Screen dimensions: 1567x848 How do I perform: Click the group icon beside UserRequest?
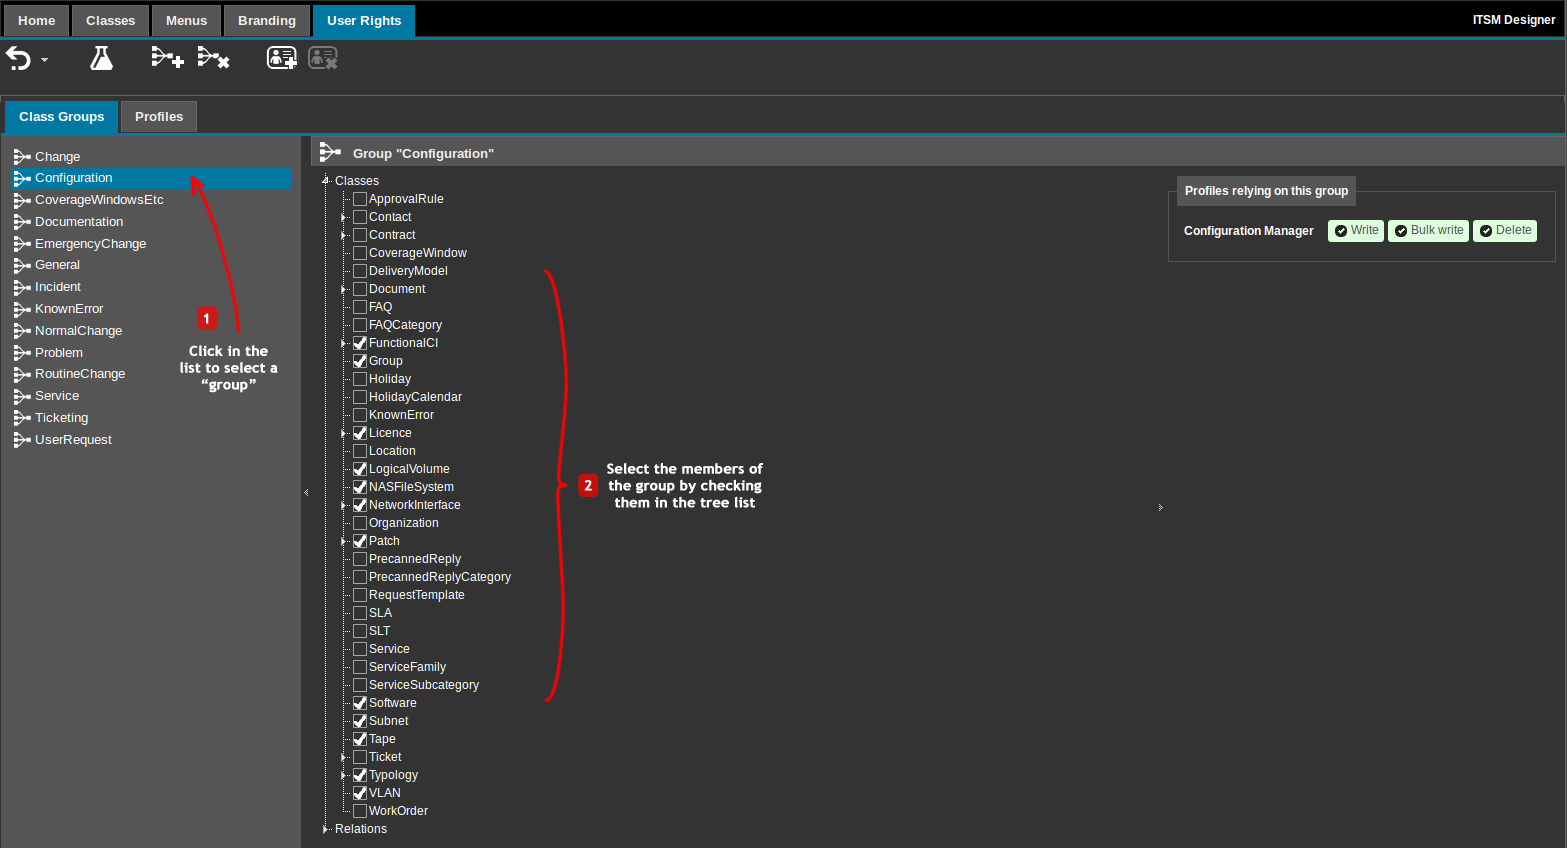22,440
